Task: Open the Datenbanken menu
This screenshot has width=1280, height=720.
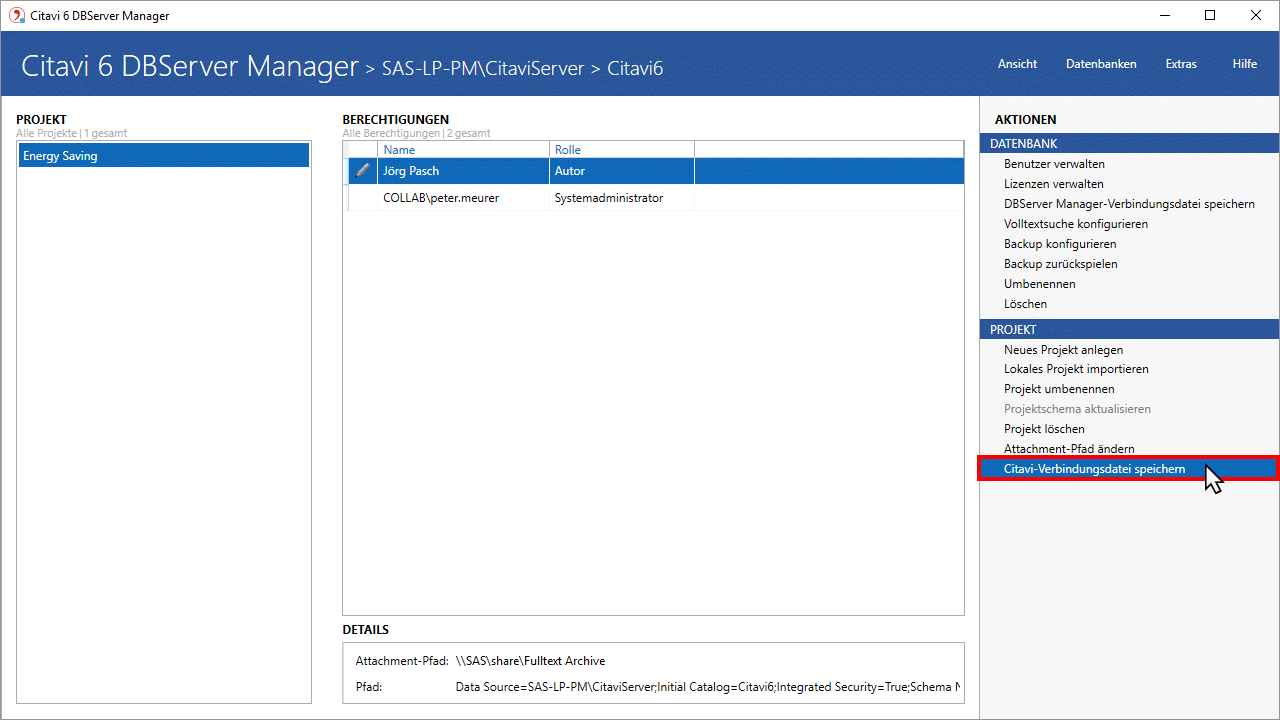Action: pos(1101,64)
